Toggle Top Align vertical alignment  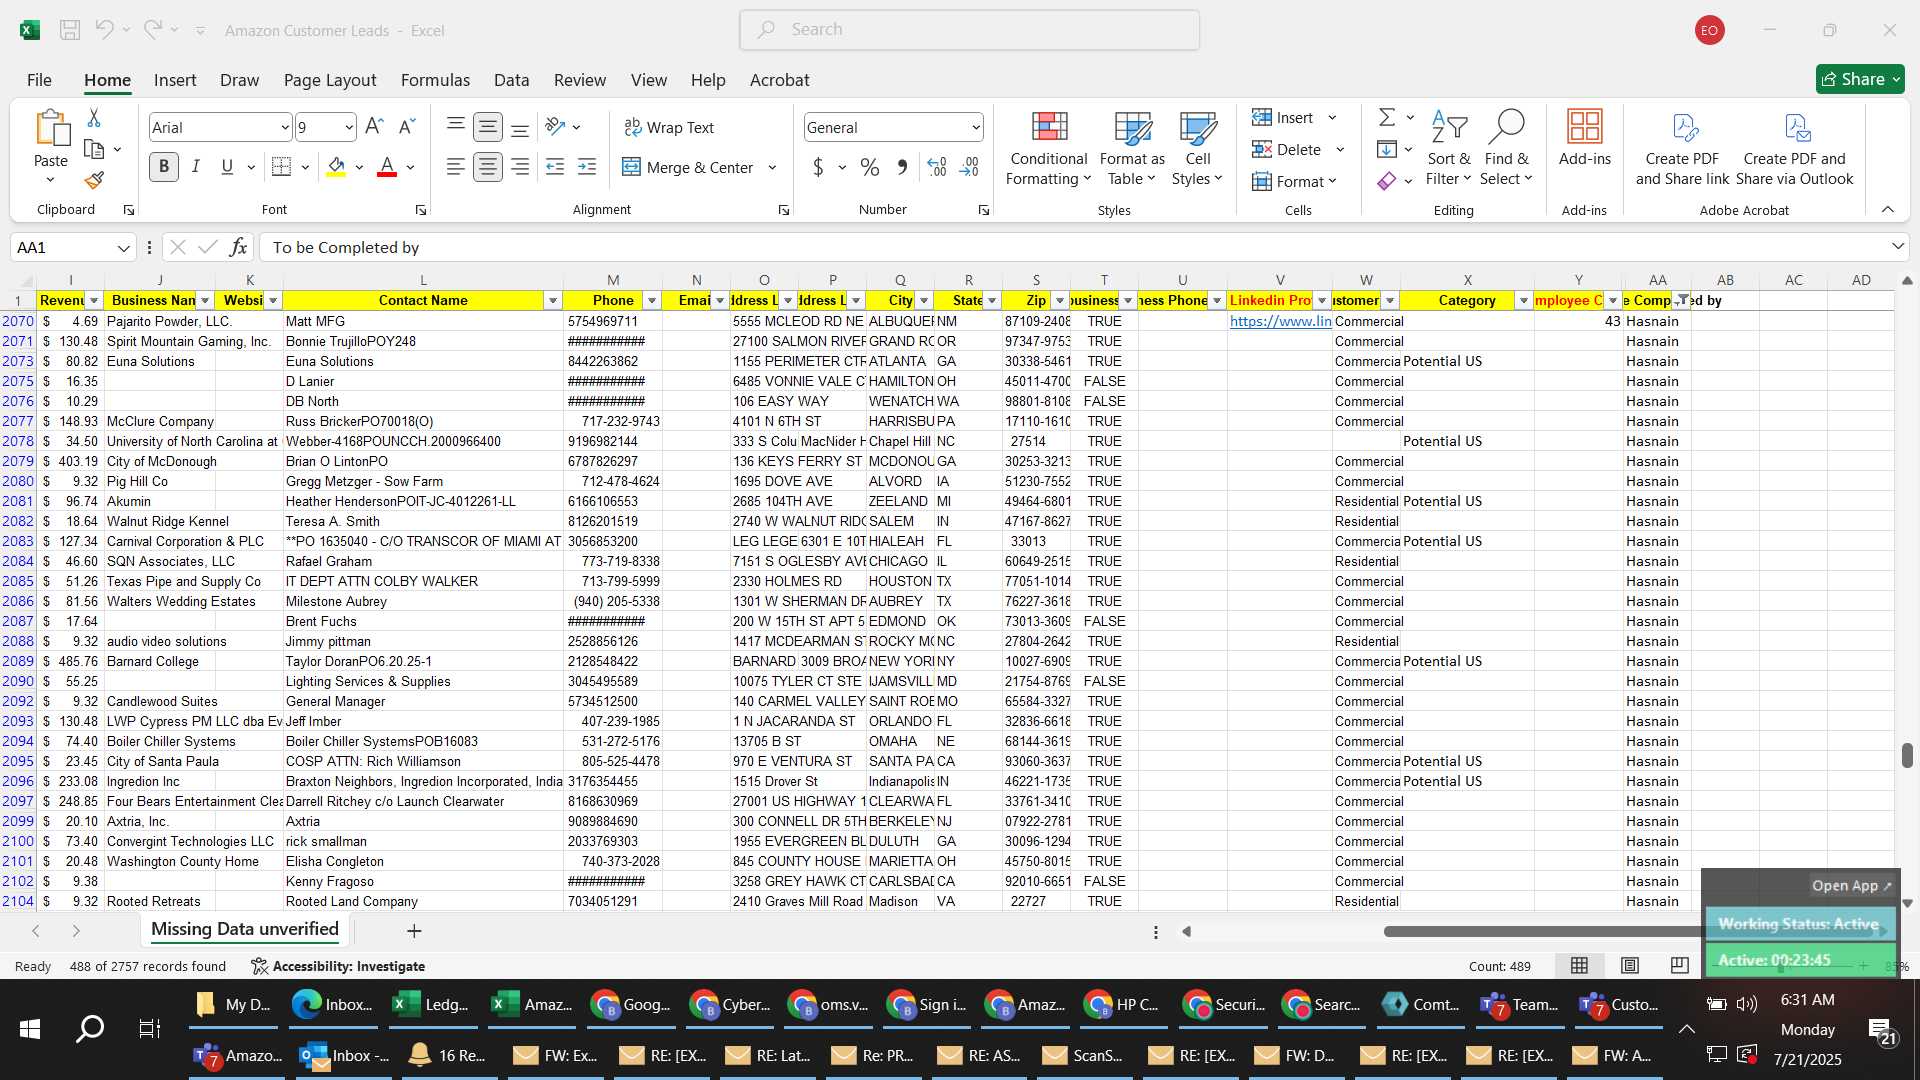(x=455, y=125)
